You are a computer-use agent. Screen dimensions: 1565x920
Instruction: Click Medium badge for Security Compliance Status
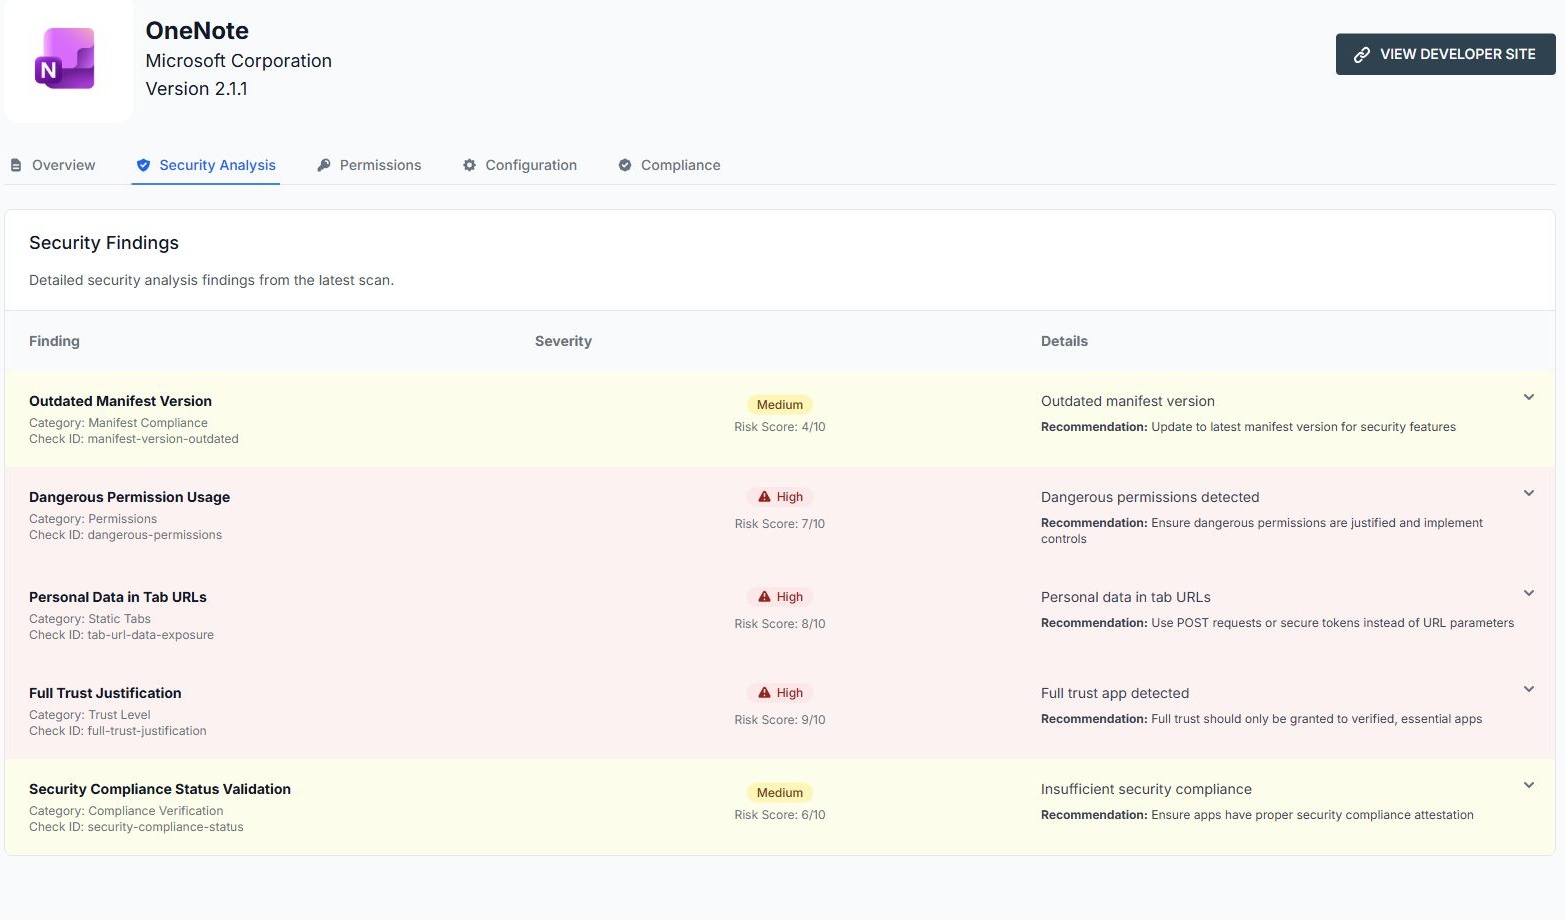[780, 793]
